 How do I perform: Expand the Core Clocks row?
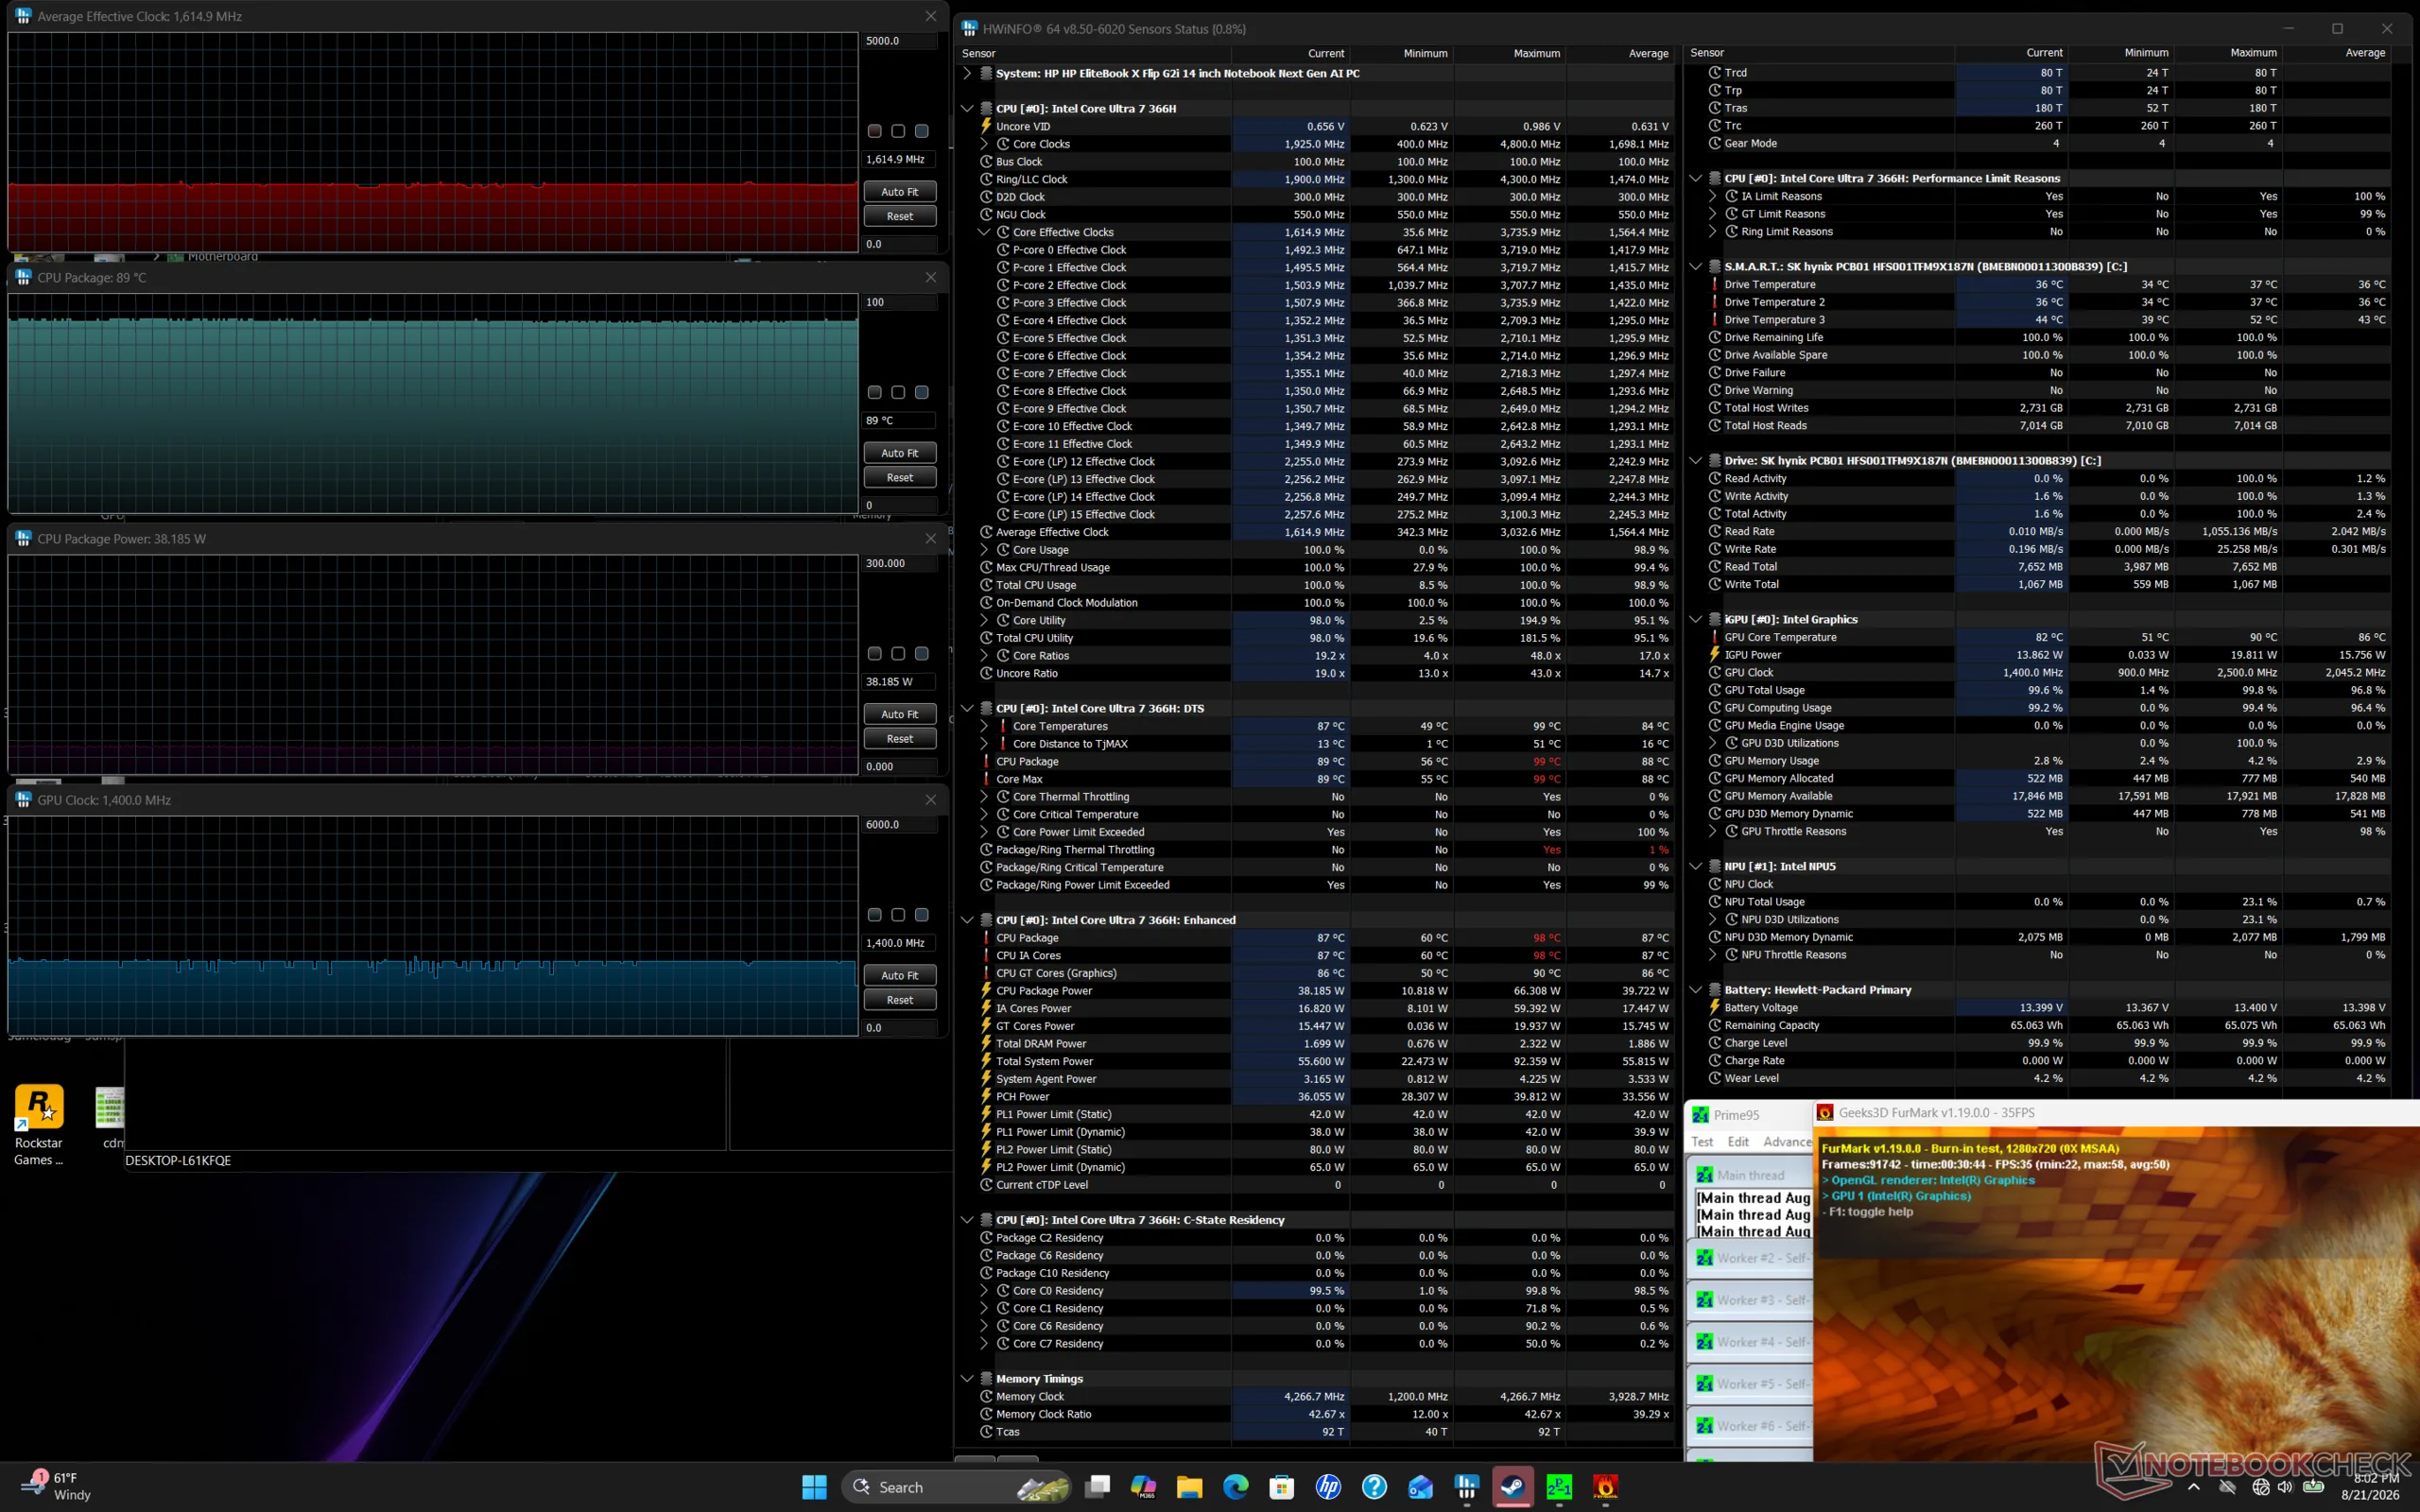(x=984, y=144)
